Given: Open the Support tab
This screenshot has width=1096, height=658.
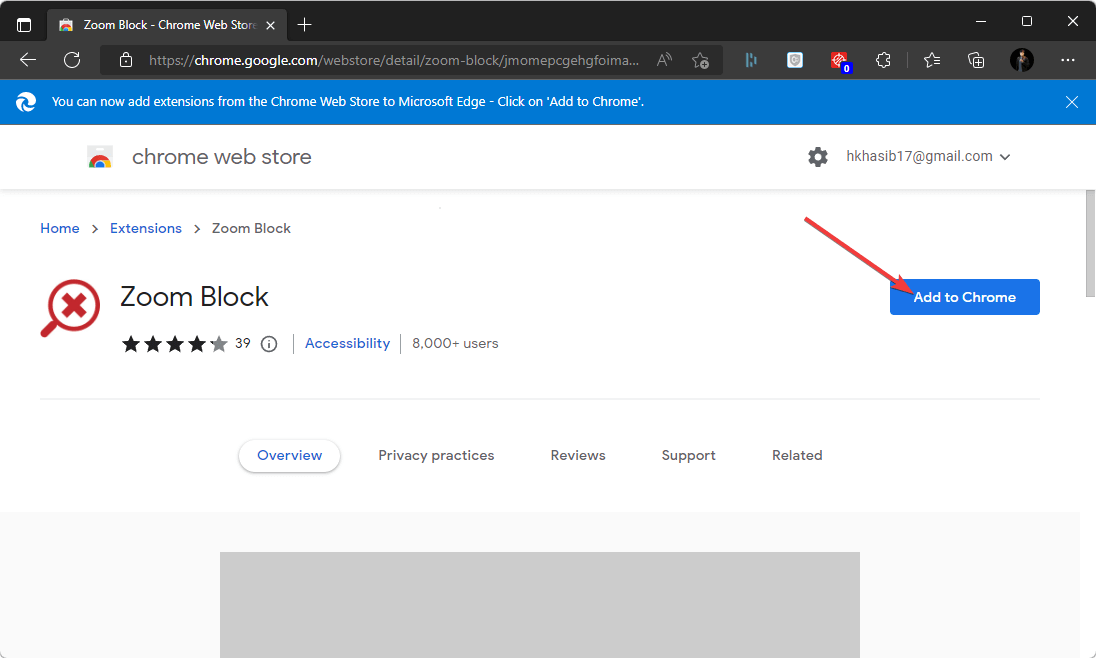Looking at the screenshot, I should click(688, 455).
